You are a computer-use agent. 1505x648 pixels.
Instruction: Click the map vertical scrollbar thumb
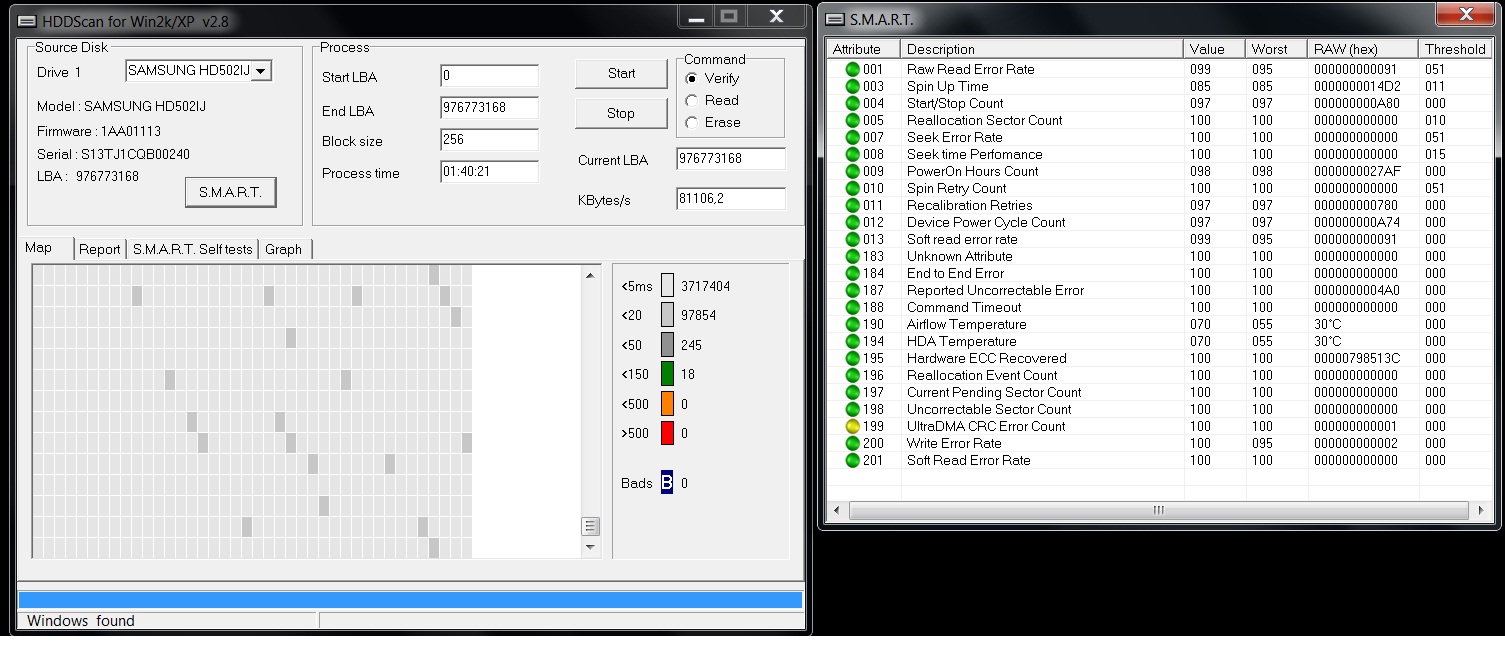[590, 526]
